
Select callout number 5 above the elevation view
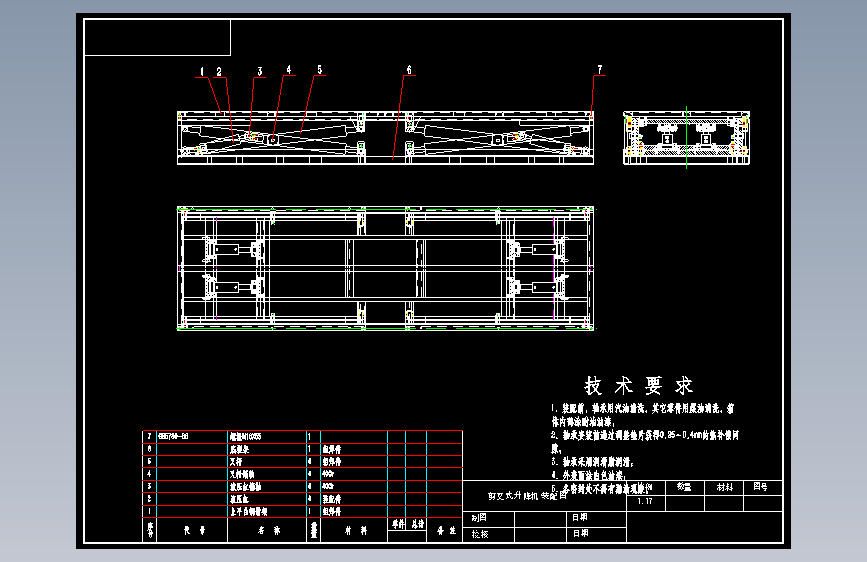(319, 70)
